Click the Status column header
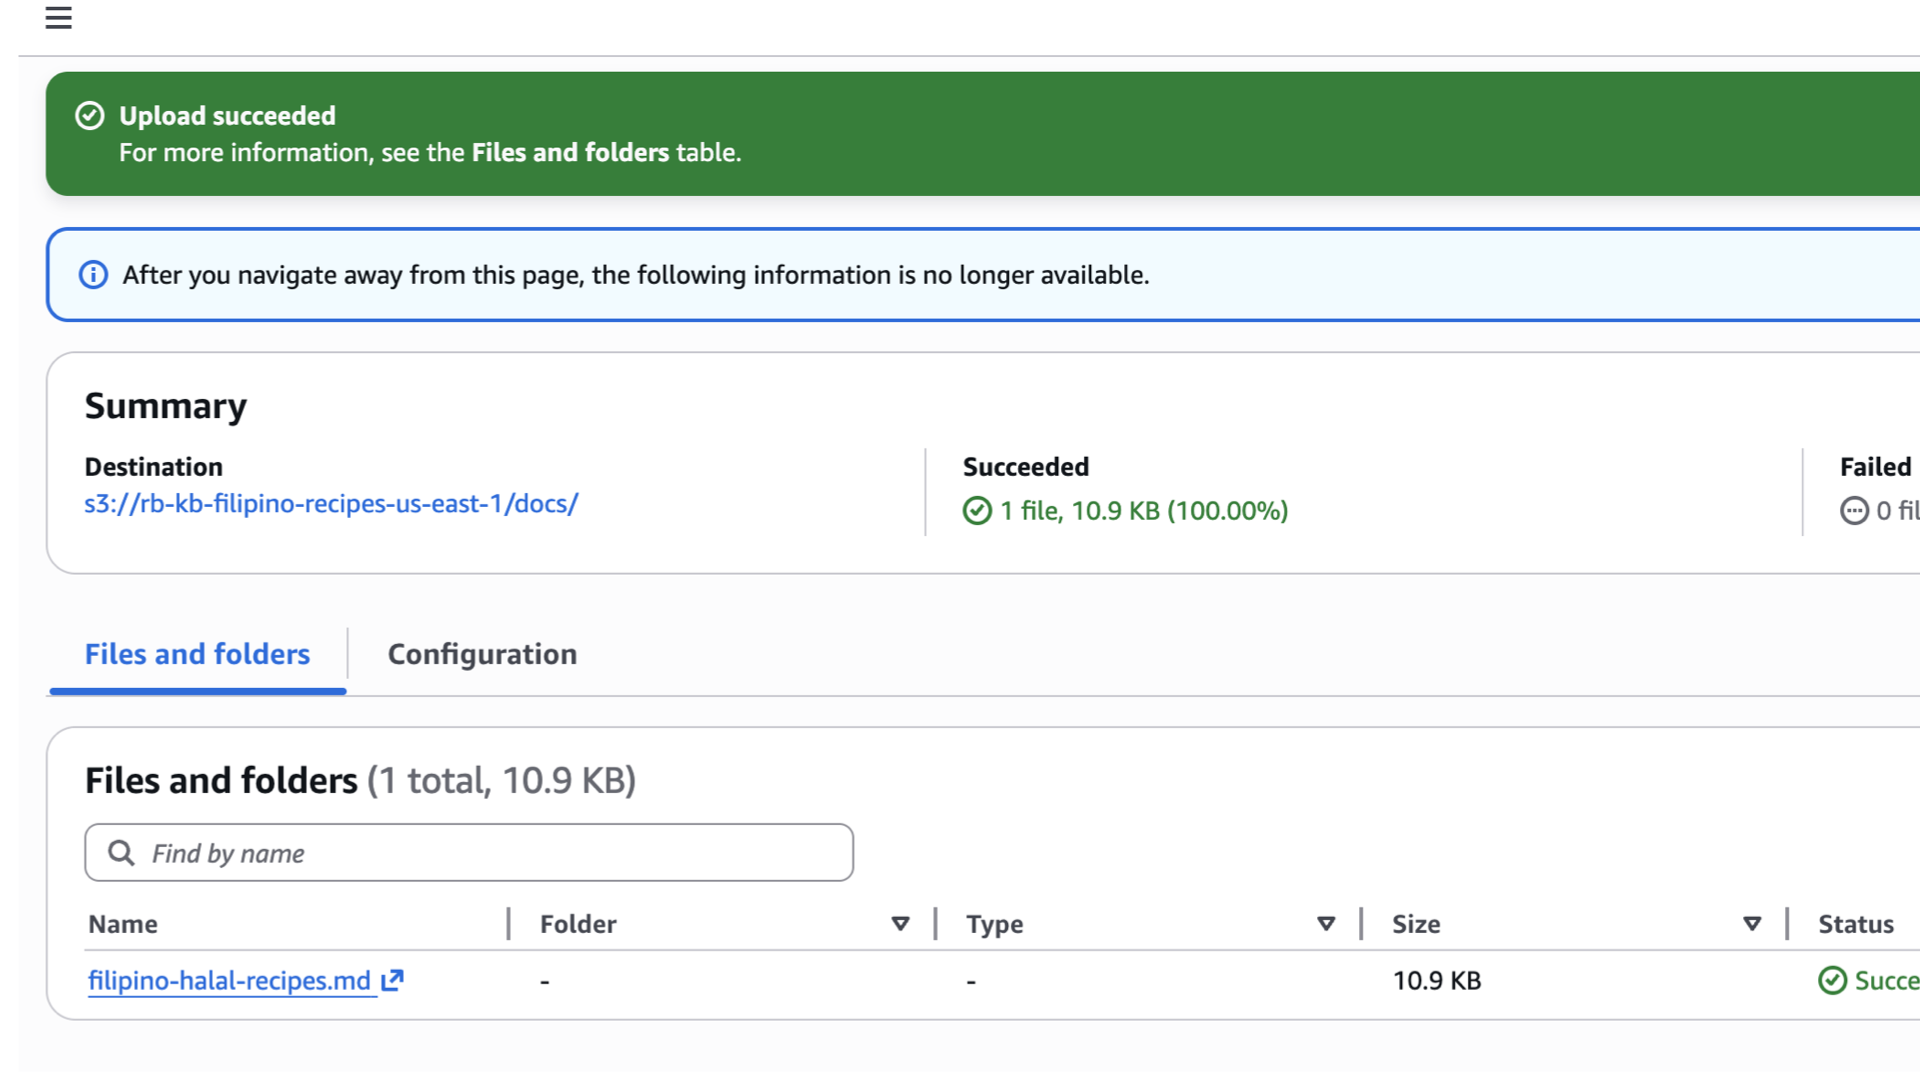 coord(1855,924)
